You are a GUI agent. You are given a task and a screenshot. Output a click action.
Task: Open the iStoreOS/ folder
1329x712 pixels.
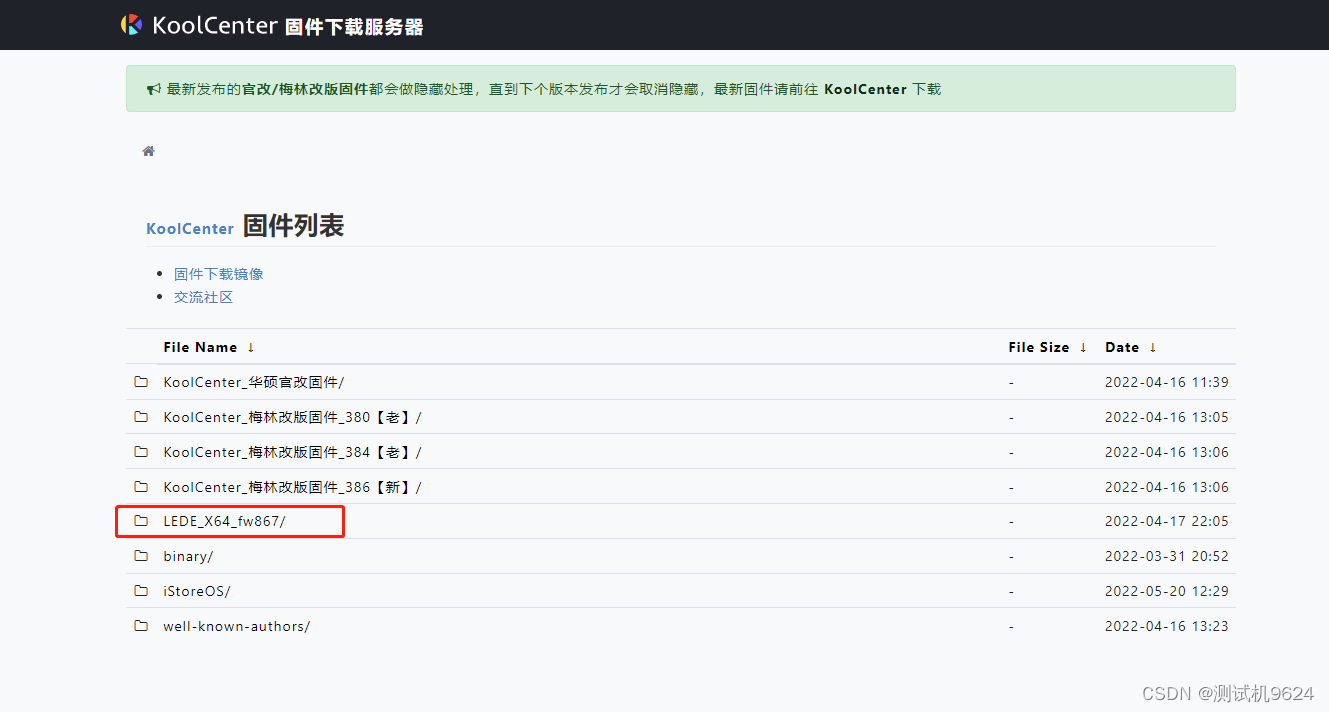[x=197, y=591]
